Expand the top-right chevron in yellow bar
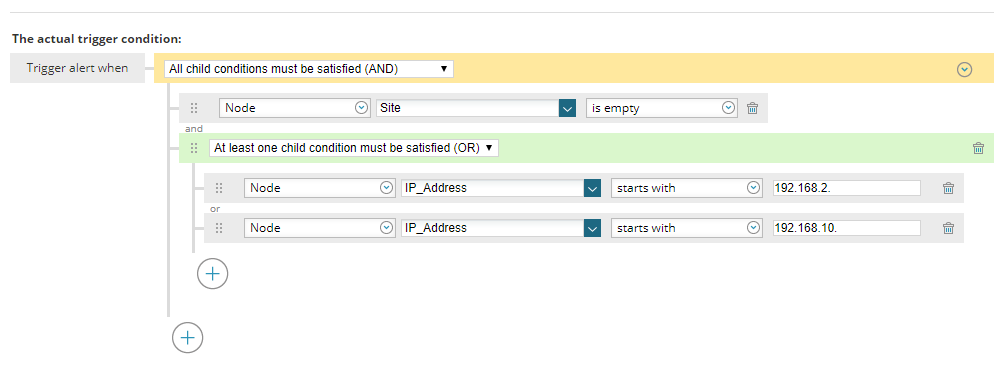Screen dimensions: 1007x368 (965, 69)
